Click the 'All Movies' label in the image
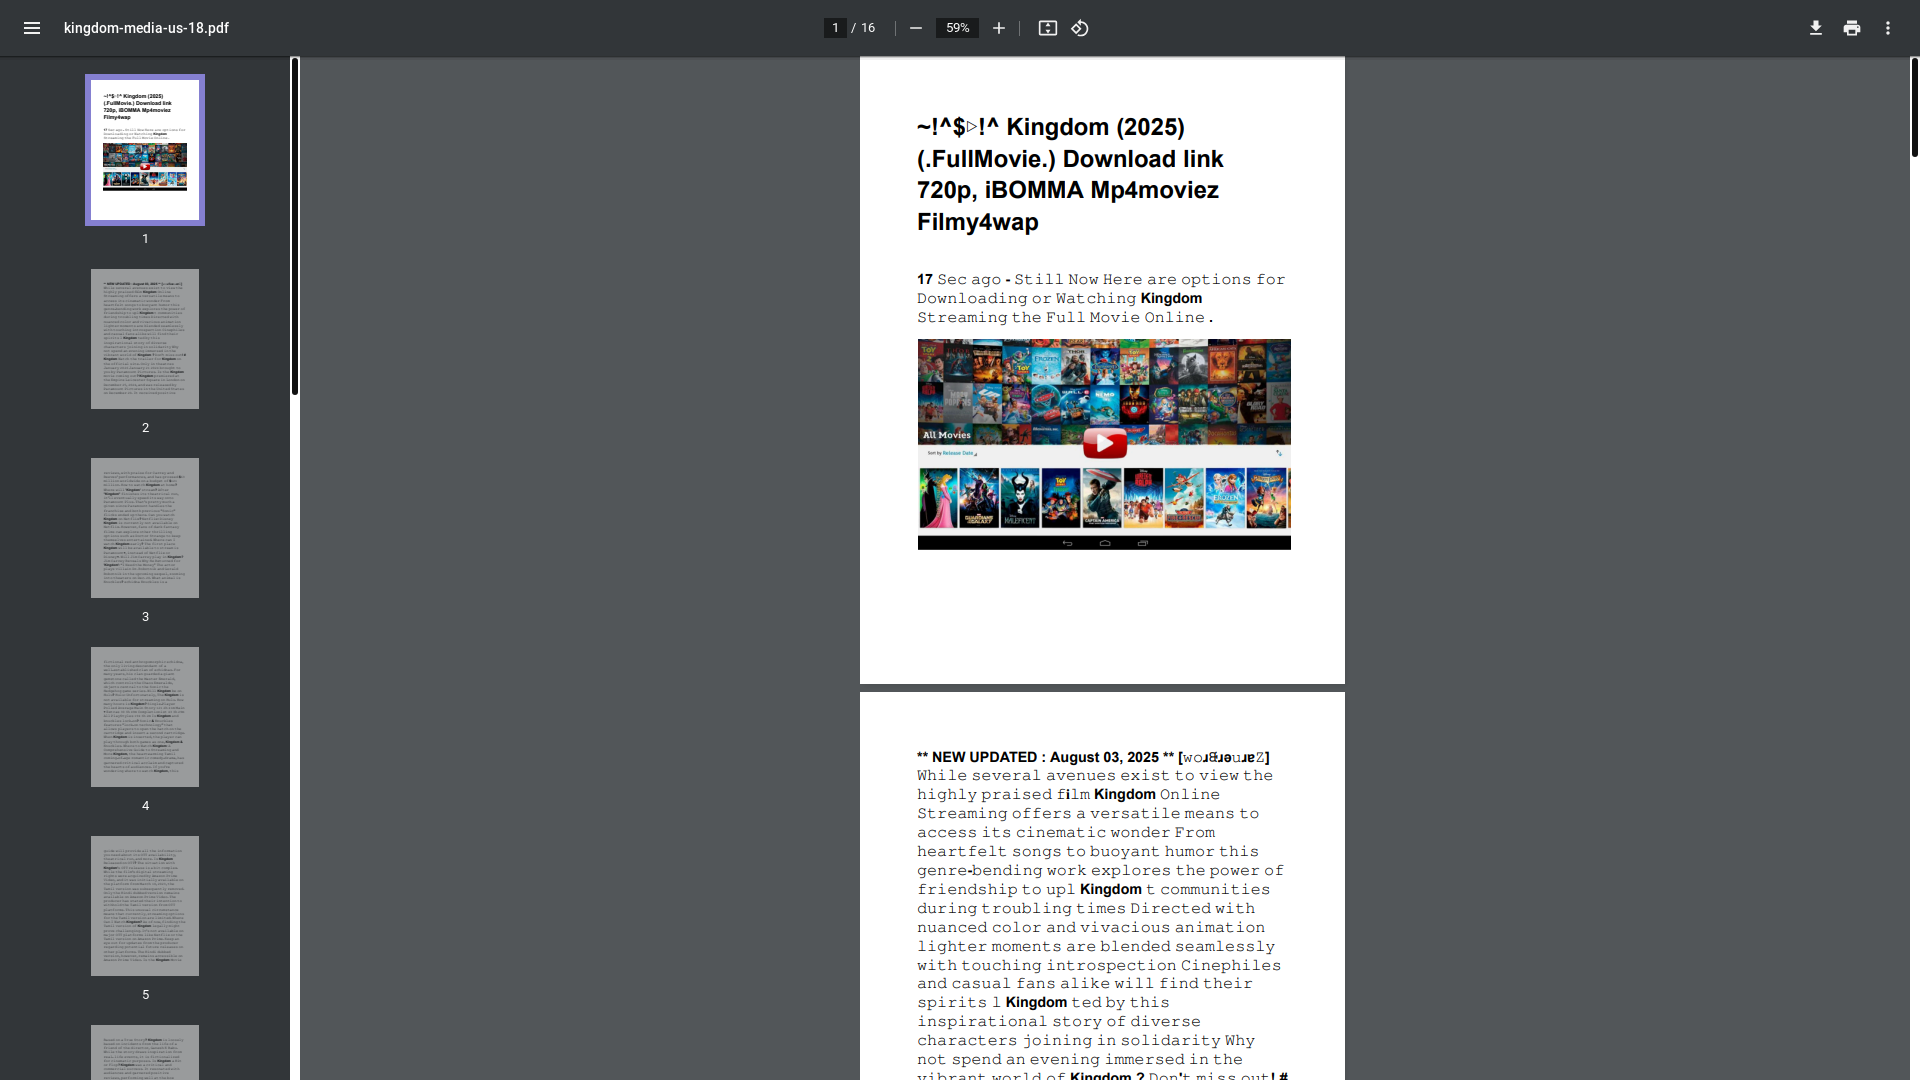This screenshot has width=1920, height=1080. tap(947, 435)
